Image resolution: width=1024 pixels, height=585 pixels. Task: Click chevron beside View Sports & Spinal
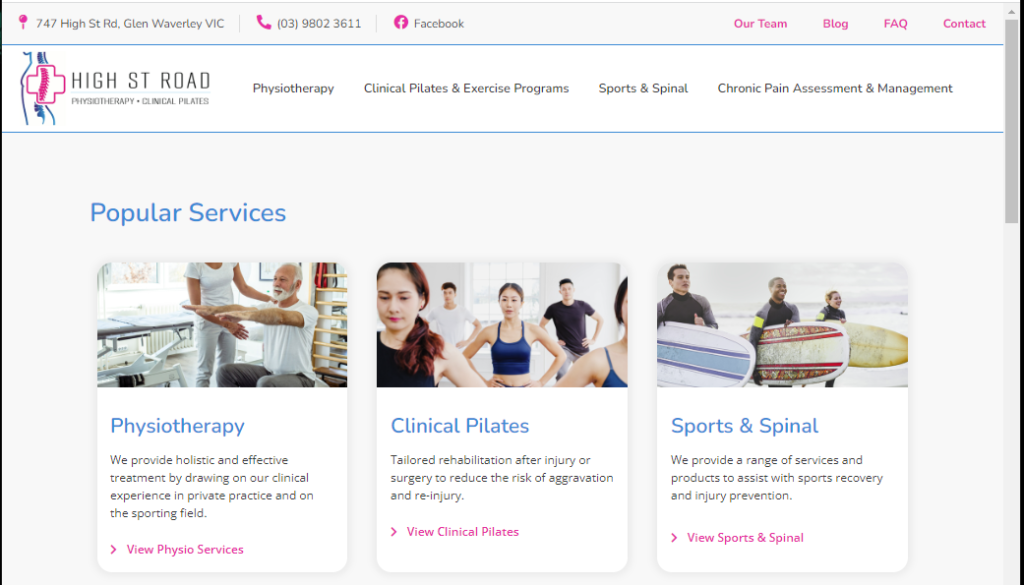pos(674,538)
